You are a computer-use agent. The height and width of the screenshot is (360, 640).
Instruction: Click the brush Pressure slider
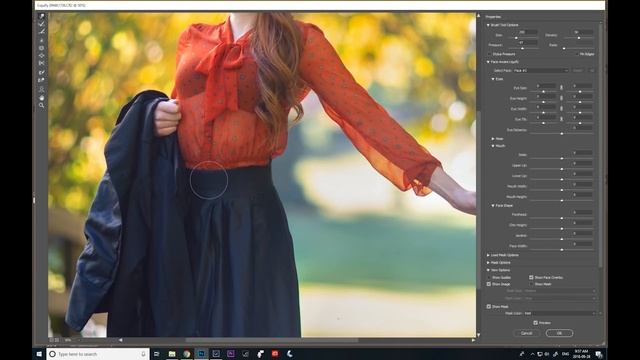point(522,49)
